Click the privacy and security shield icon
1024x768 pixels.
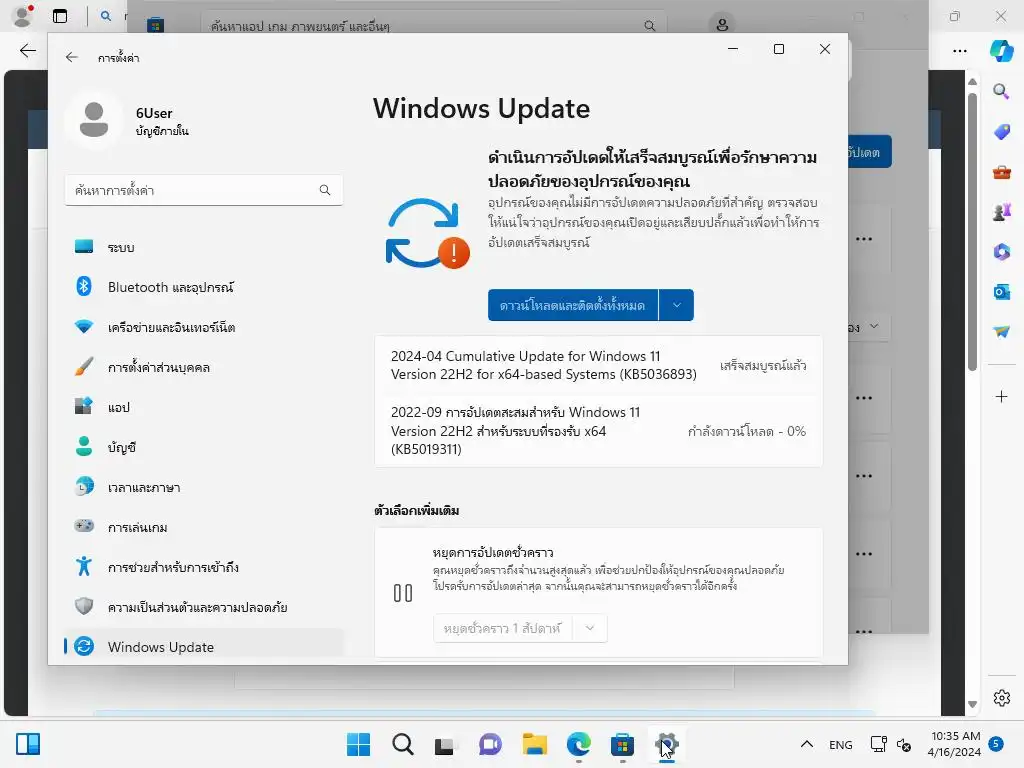84,606
